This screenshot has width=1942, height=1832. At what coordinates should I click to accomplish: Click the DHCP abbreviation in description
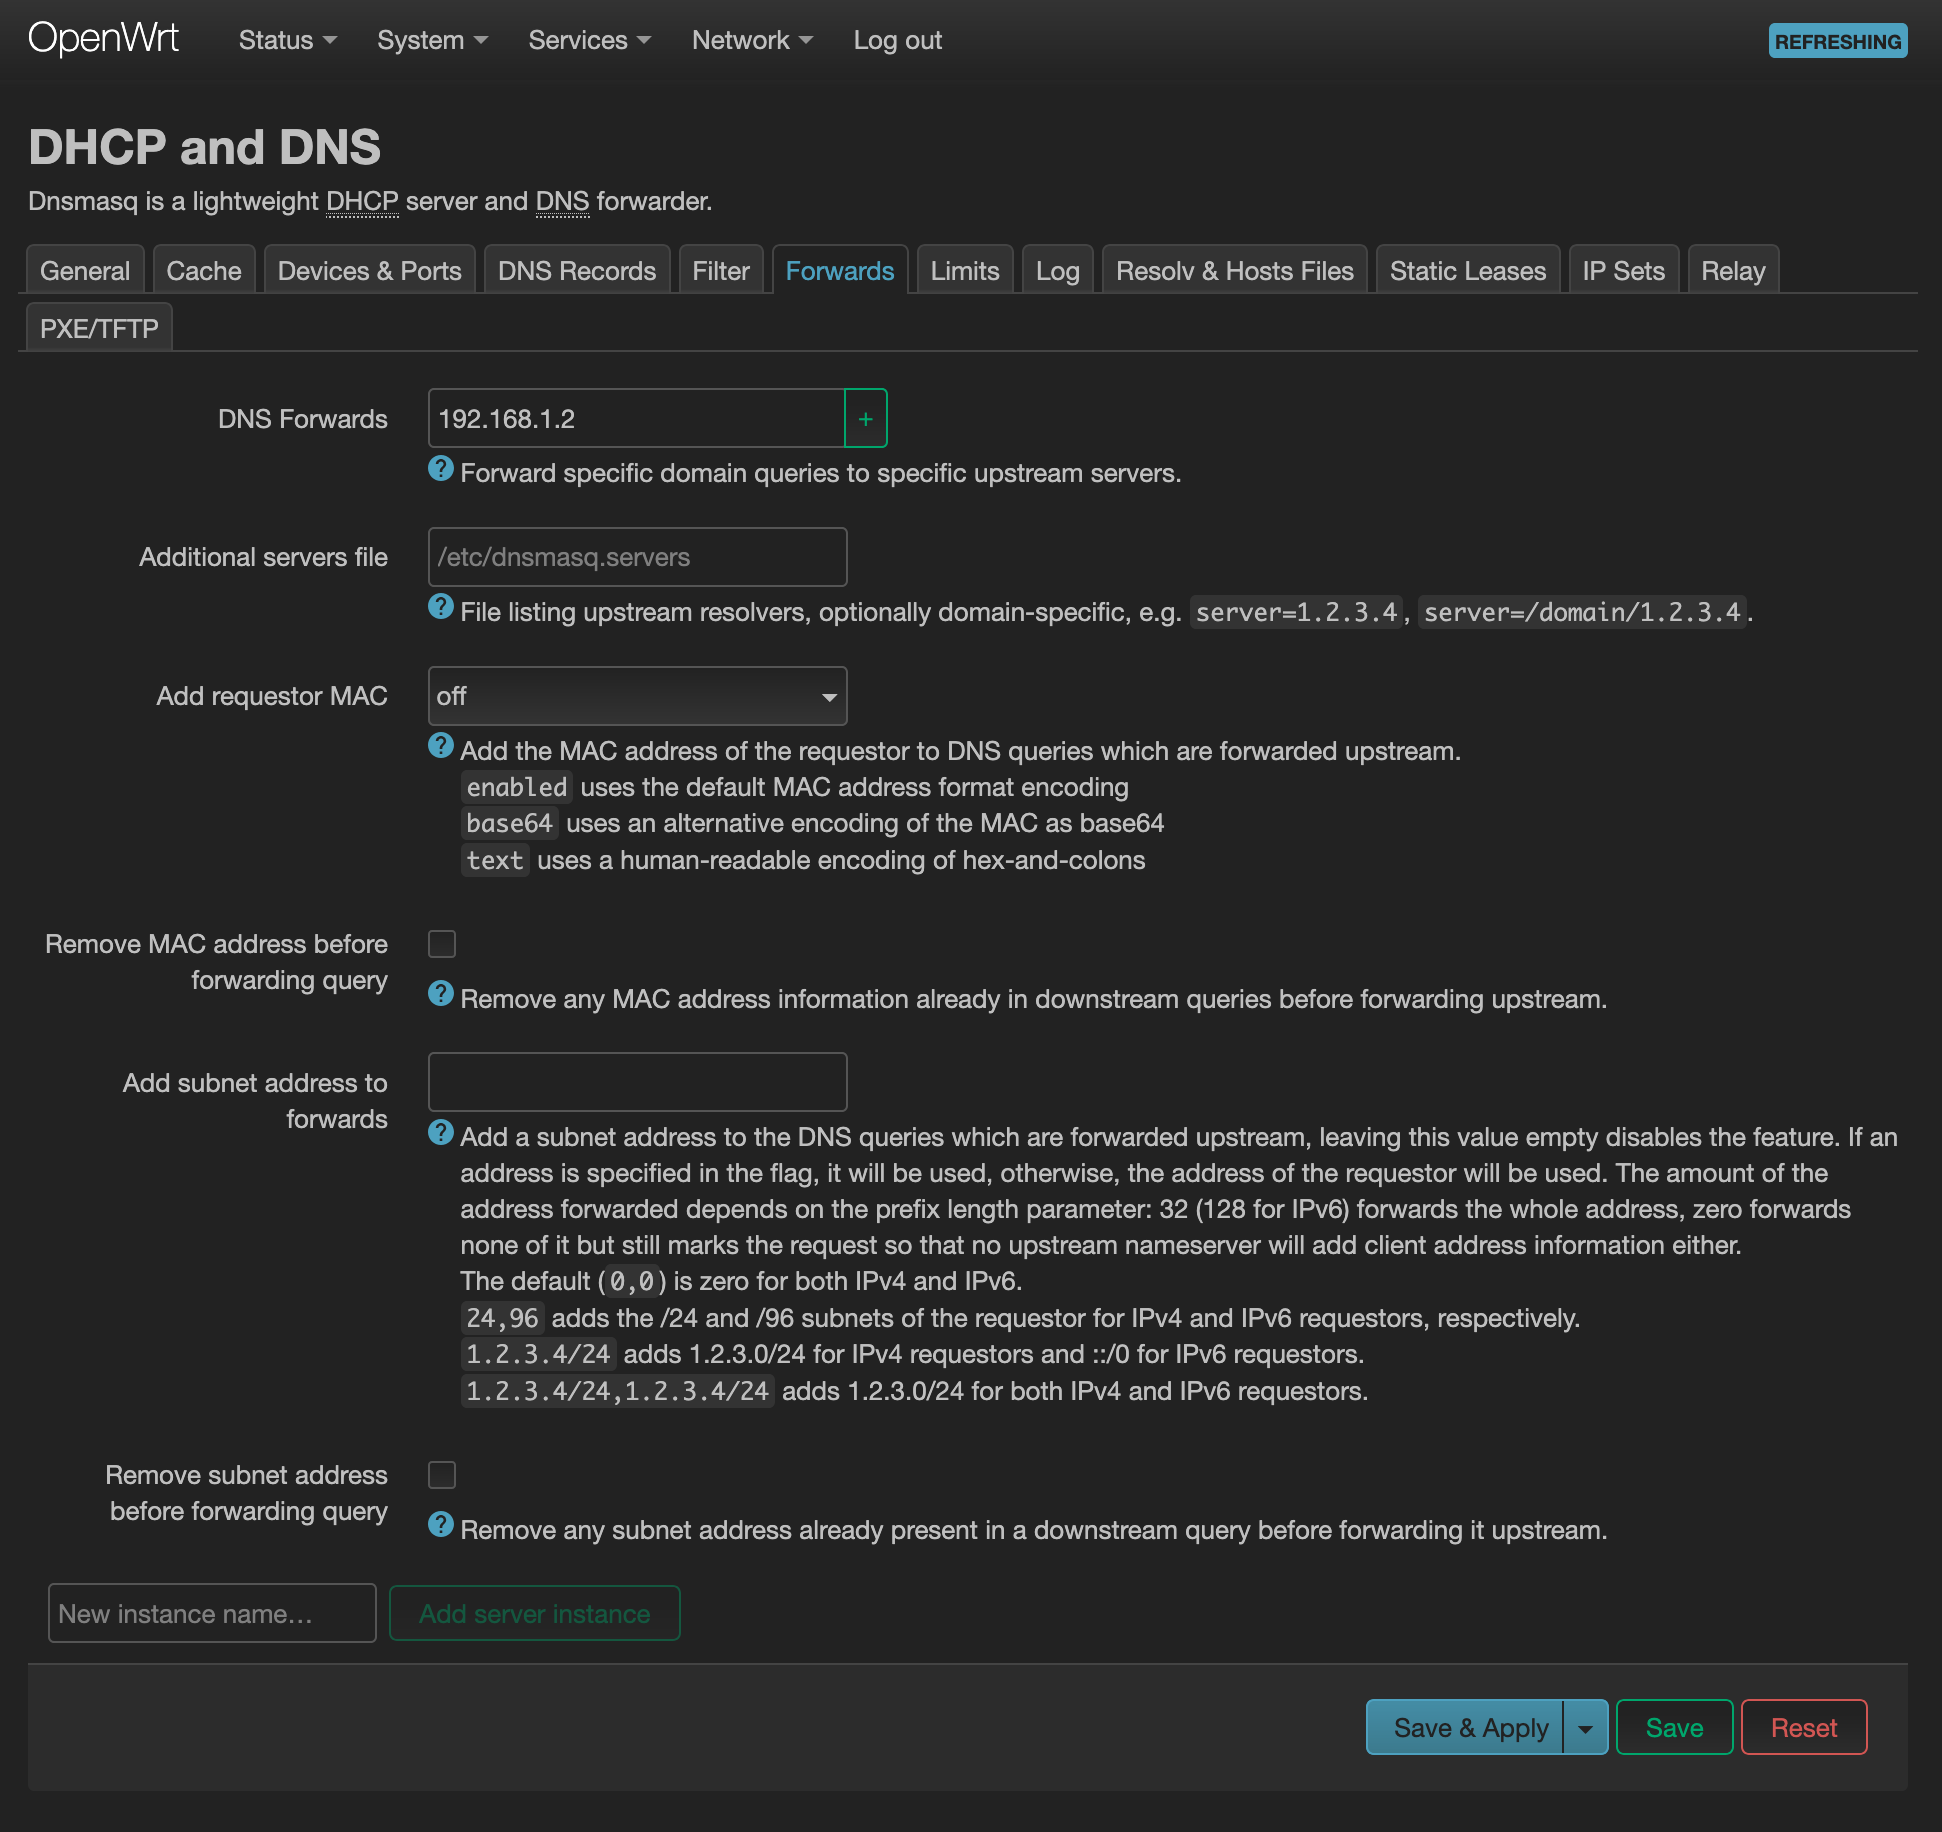coord(362,201)
